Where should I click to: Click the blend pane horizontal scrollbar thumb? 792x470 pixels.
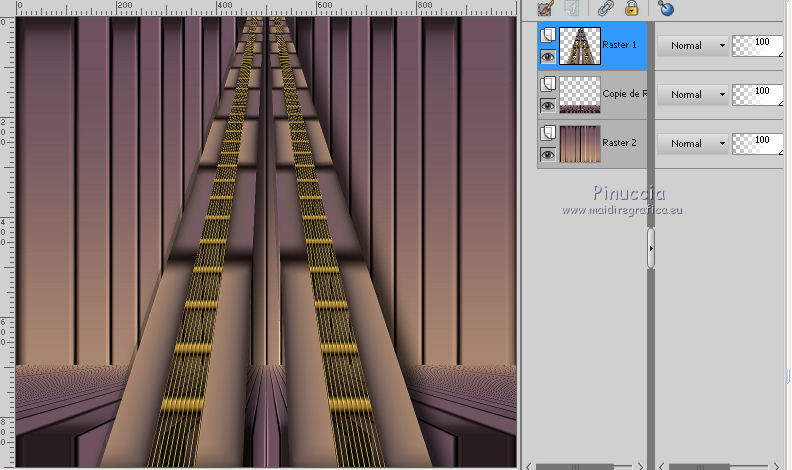click(x=699, y=466)
